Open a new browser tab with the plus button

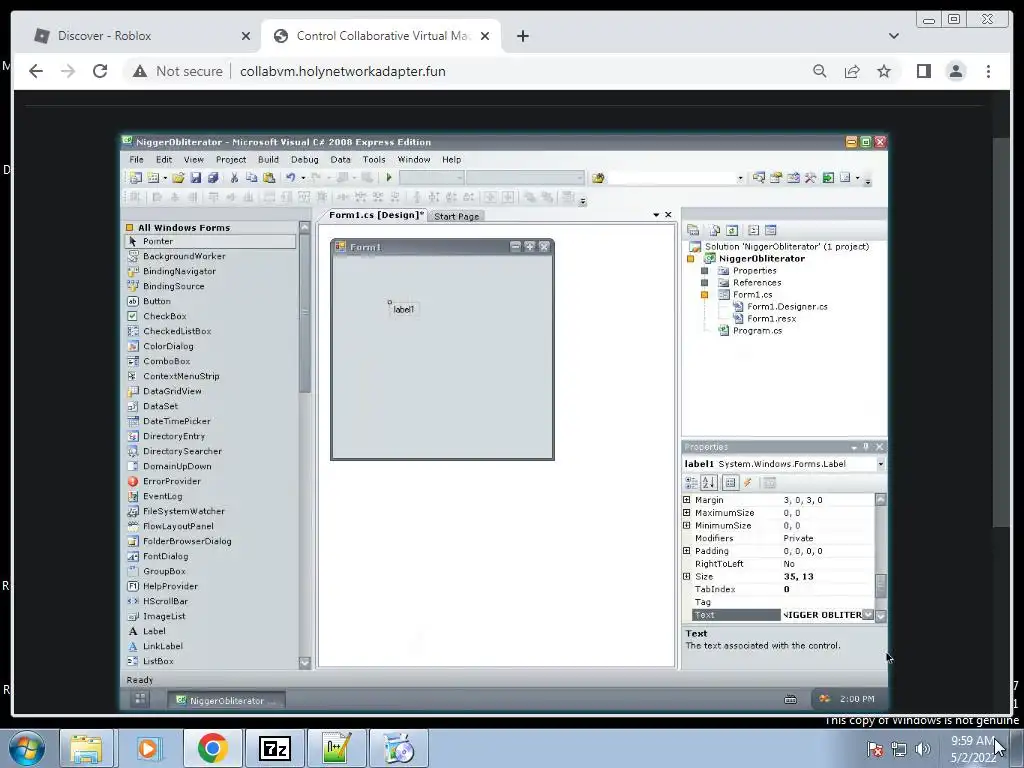[522, 36]
